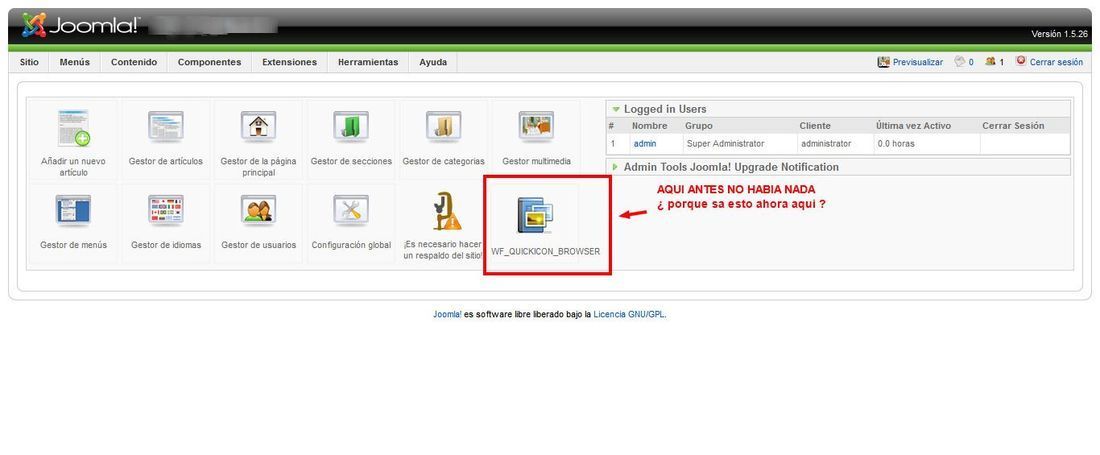Click the Cliente column header
Viewport: 1100px width, 455px height.
tap(814, 126)
